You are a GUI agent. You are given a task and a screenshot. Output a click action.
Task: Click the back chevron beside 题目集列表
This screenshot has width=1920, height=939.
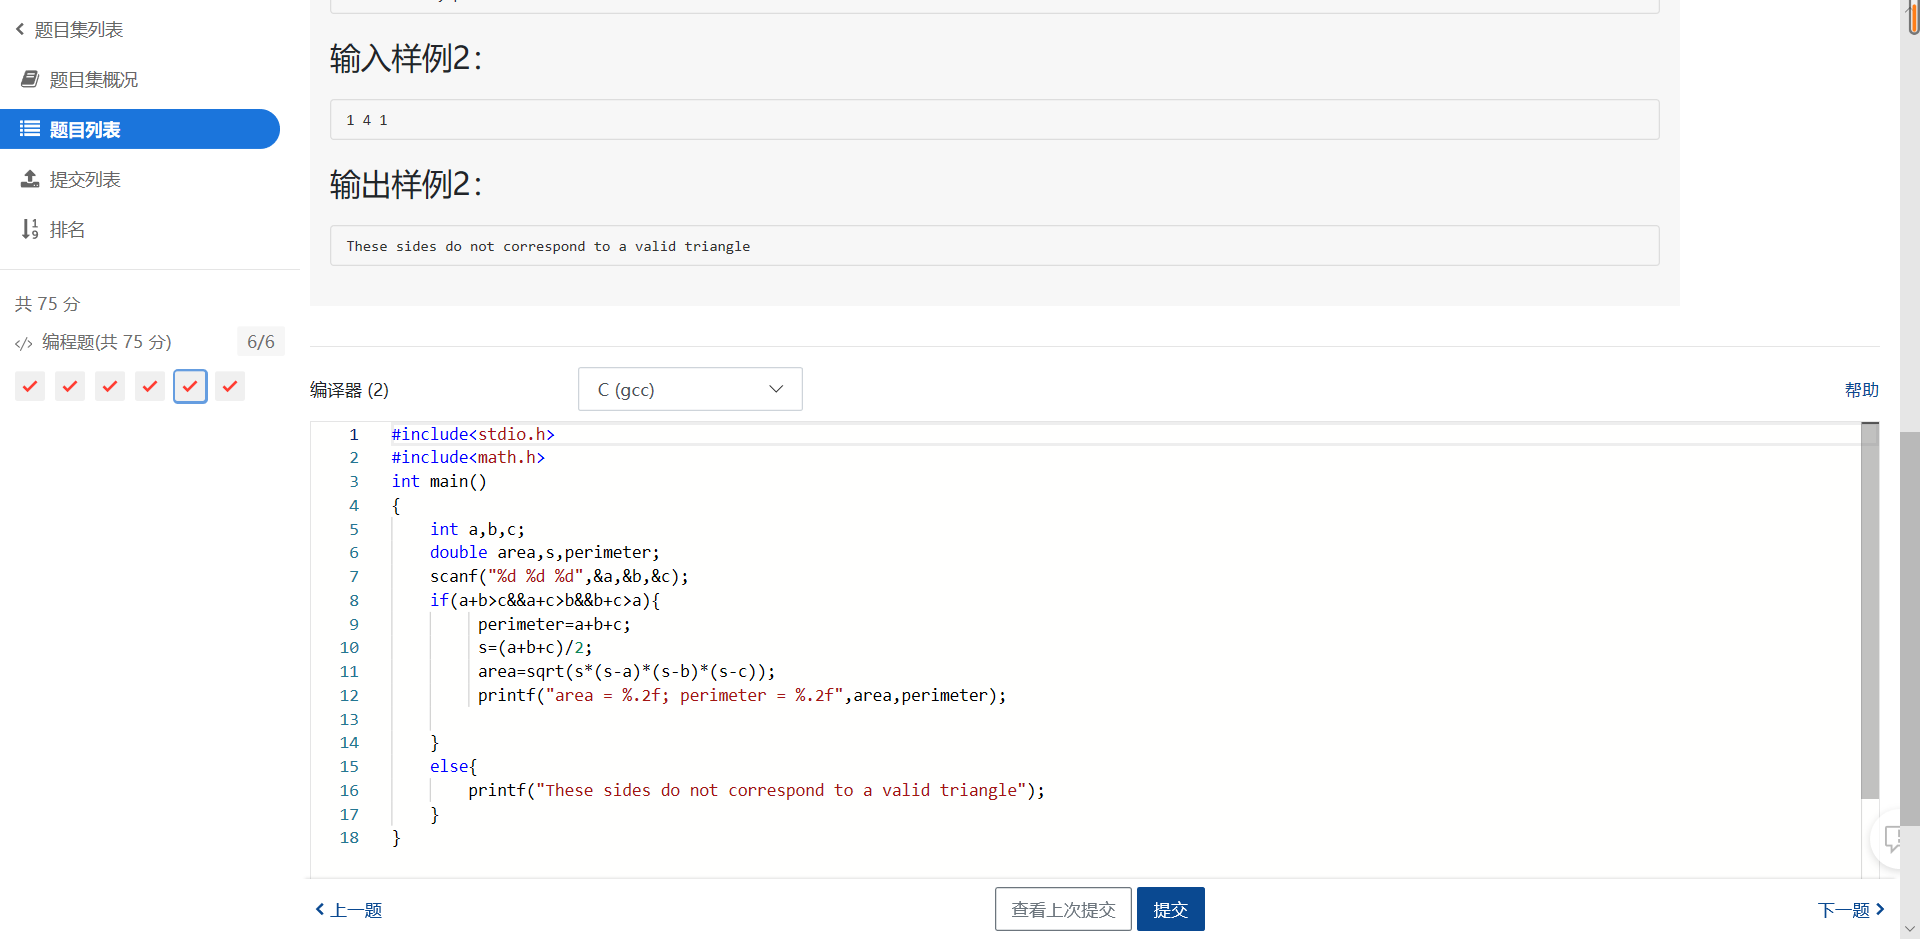pyautogui.click(x=20, y=29)
